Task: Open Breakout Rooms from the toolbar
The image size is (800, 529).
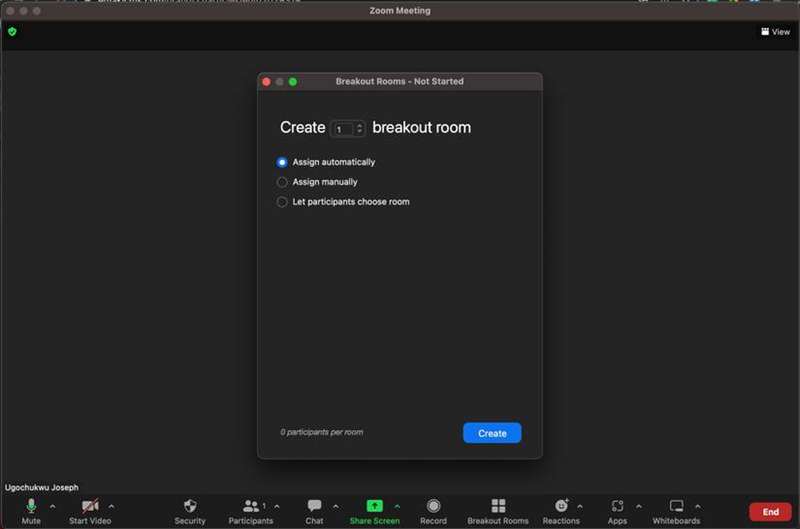Action: click(x=498, y=507)
